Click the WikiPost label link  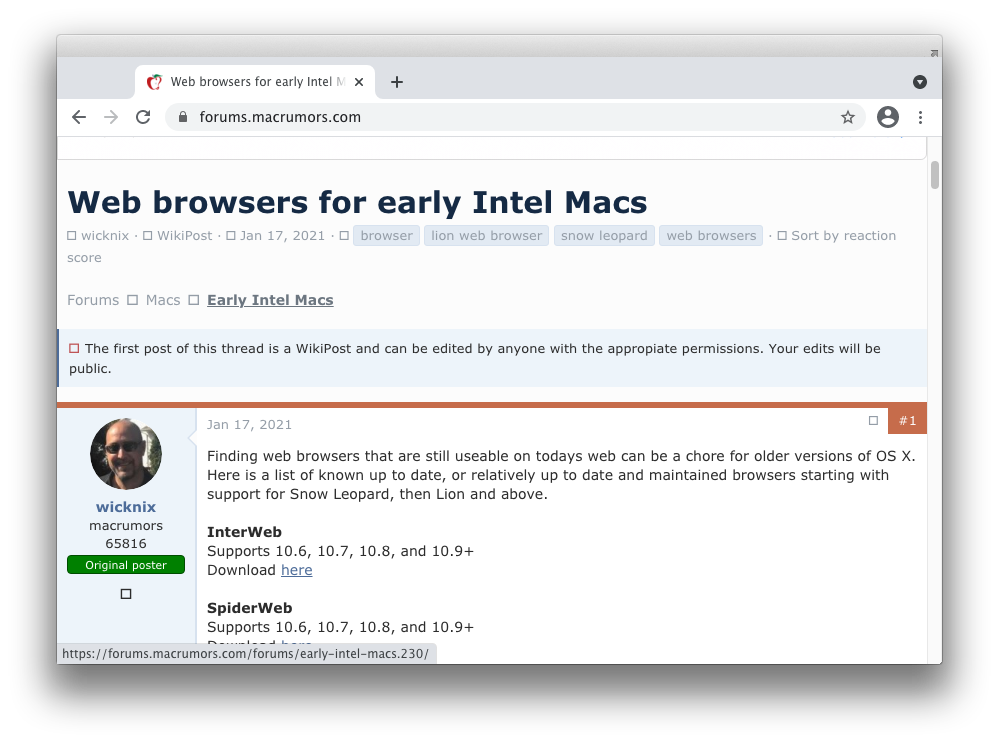coord(184,236)
